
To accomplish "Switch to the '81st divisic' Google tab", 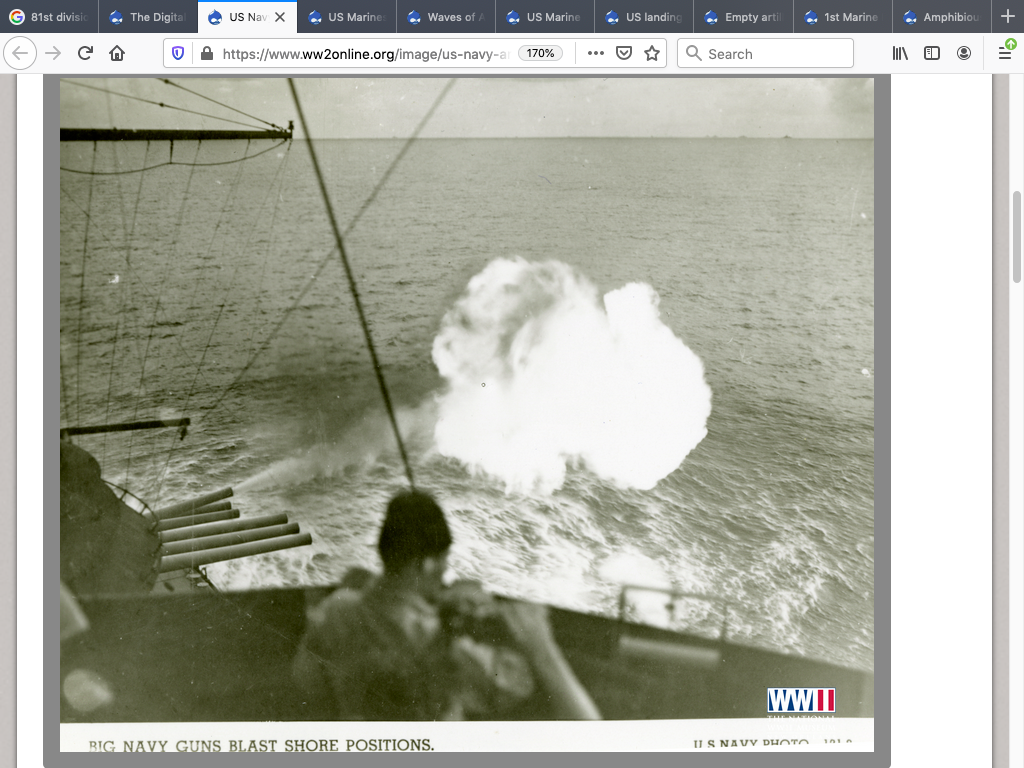I will pyautogui.click(x=50, y=17).
